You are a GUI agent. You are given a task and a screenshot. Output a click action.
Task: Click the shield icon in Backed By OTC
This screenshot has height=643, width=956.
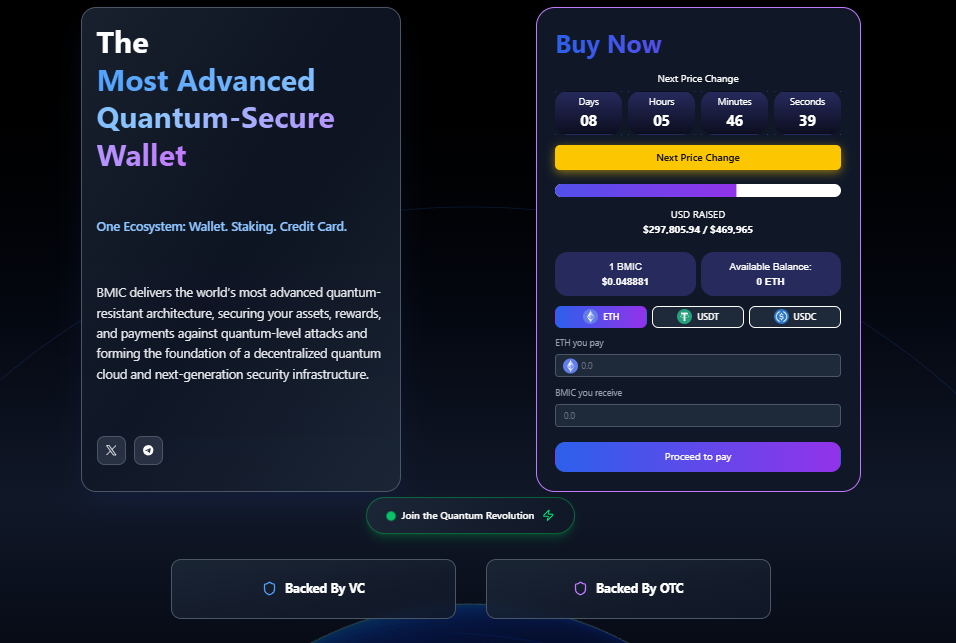coord(580,588)
